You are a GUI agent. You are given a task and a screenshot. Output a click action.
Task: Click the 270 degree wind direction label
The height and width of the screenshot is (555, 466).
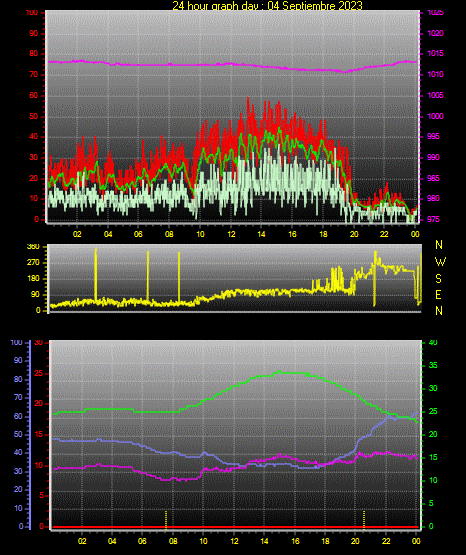click(x=33, y=263)
